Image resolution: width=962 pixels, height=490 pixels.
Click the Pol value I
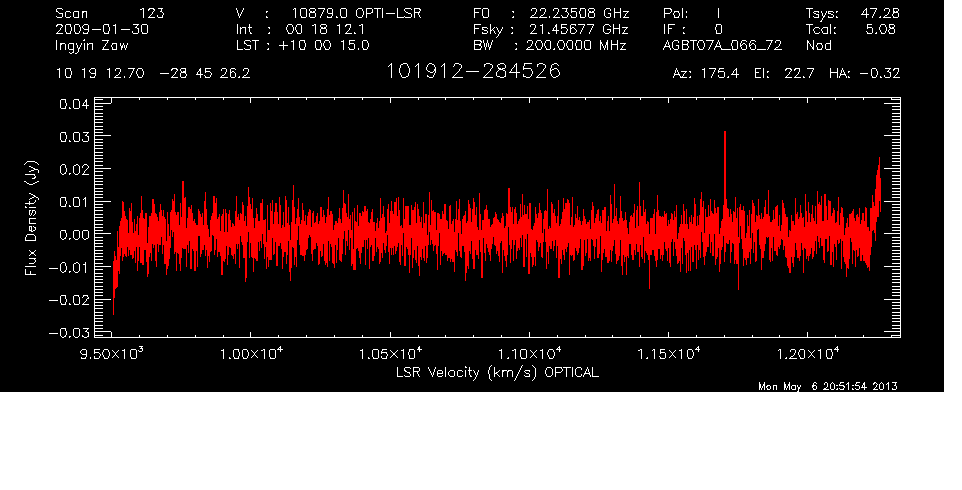click(x=718, y=13)
